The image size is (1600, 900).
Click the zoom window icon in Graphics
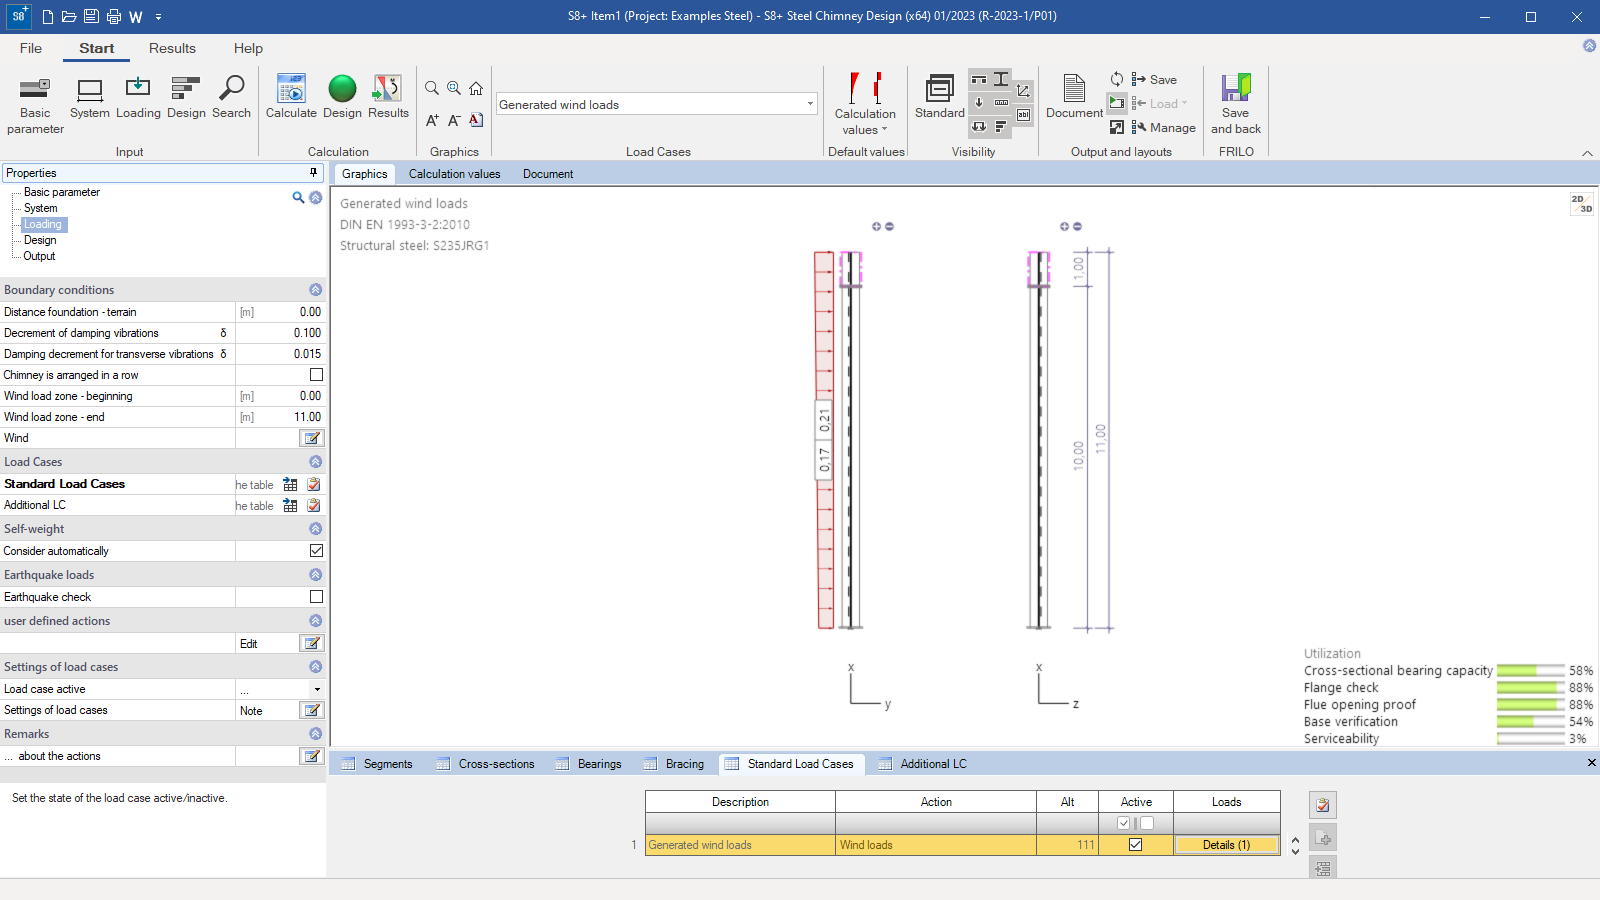coord(454,88)
